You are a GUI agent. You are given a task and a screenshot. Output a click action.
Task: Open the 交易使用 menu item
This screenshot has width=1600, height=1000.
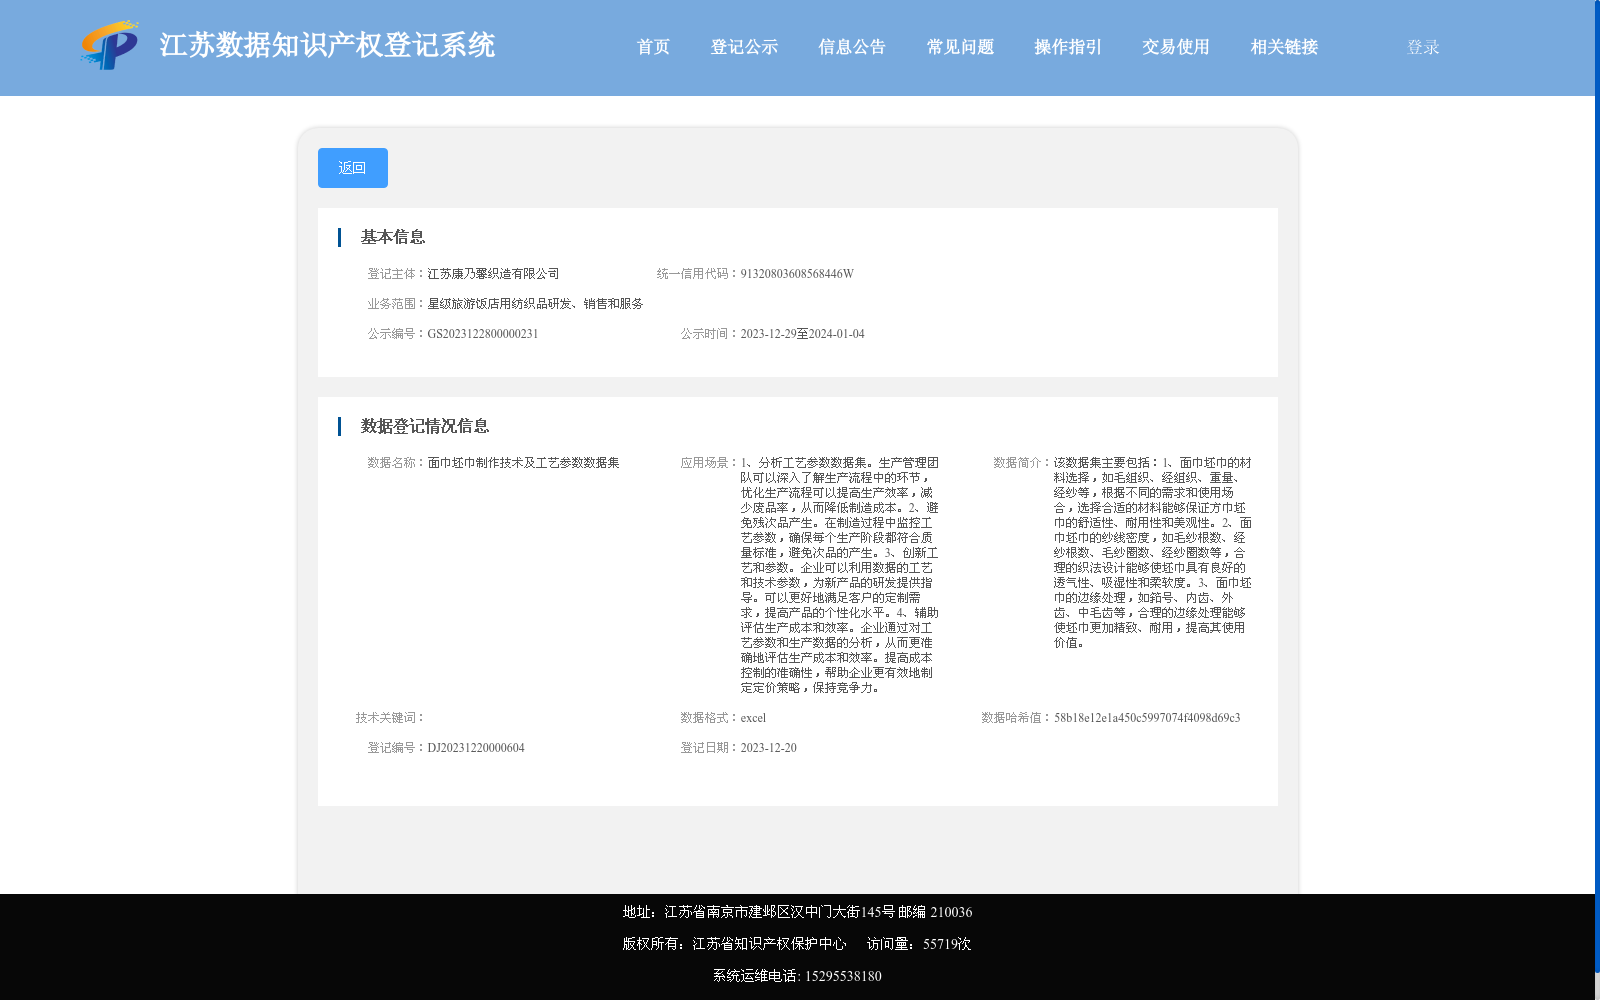[x=1176, y=47]
